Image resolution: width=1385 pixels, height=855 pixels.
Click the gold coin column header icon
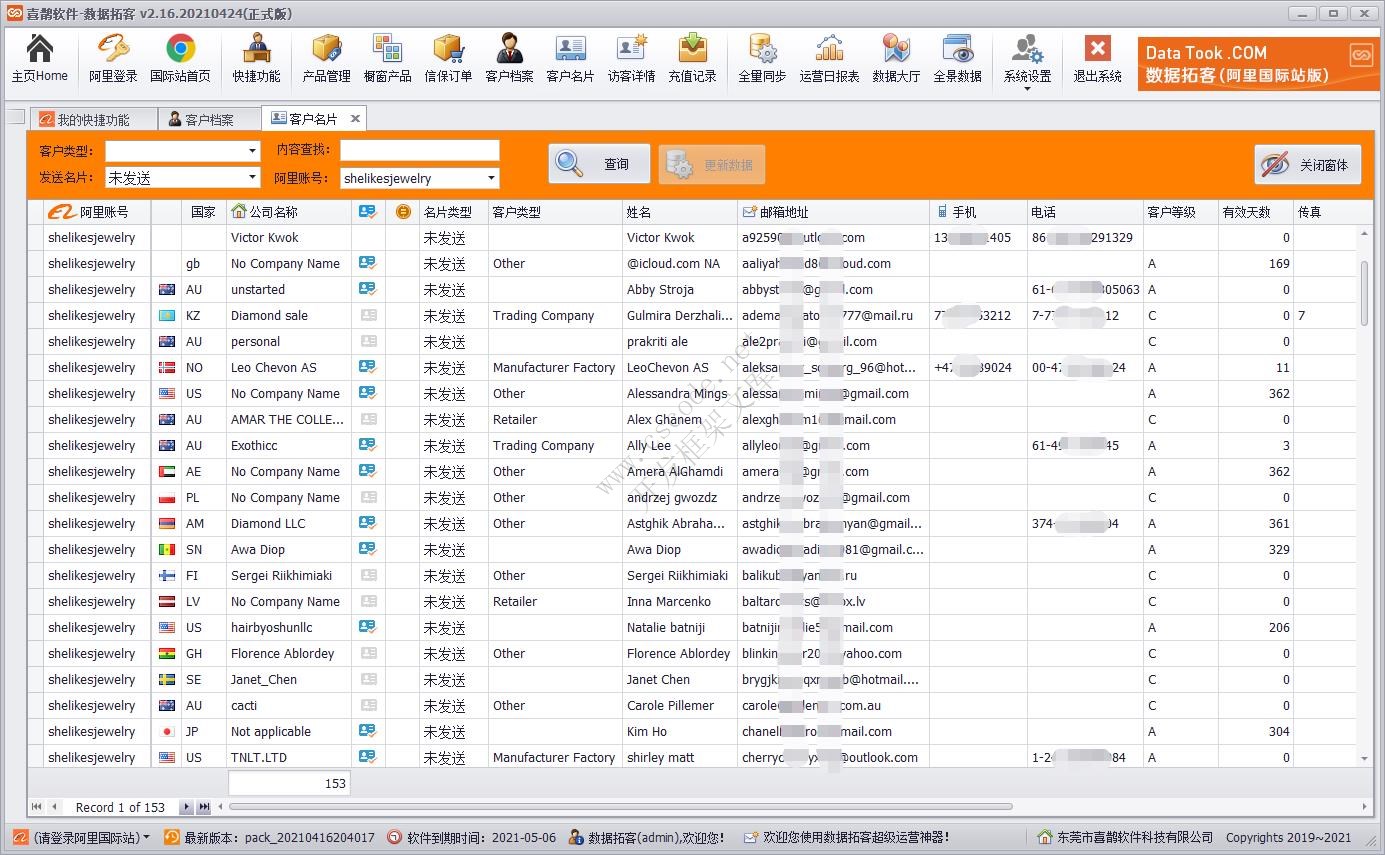tap(403, 212)
